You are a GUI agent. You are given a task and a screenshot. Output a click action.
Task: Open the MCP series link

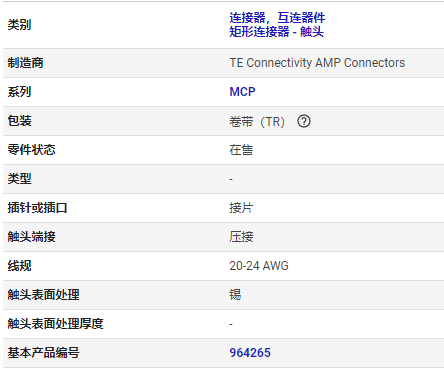tap(242, 92)
